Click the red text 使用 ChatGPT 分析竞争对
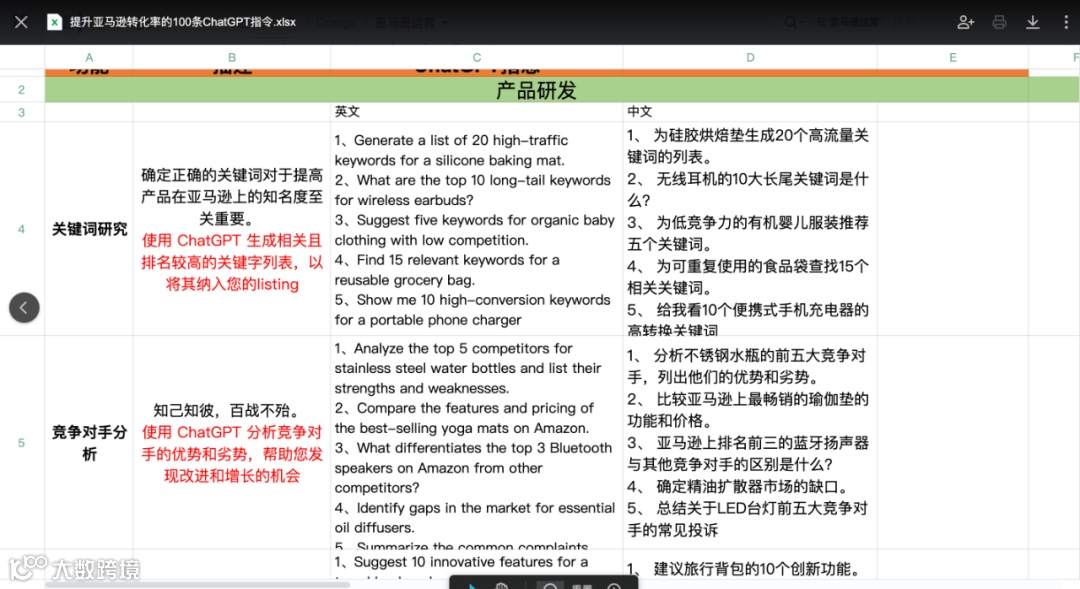The width and height of the screenshot is (1080, 589). click(x=232, y=432)
